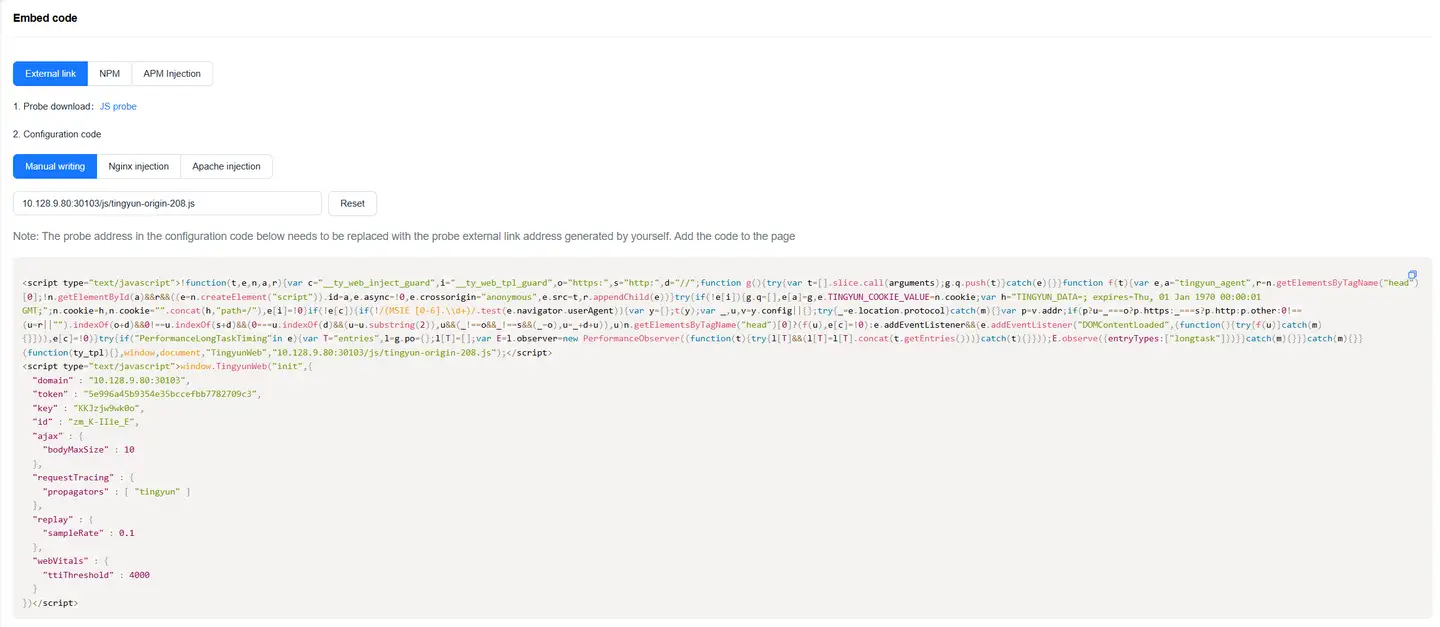Click the Embed code heading
Image resolution: width=1440 pixels, height=627 pixels.
(45, 18)
